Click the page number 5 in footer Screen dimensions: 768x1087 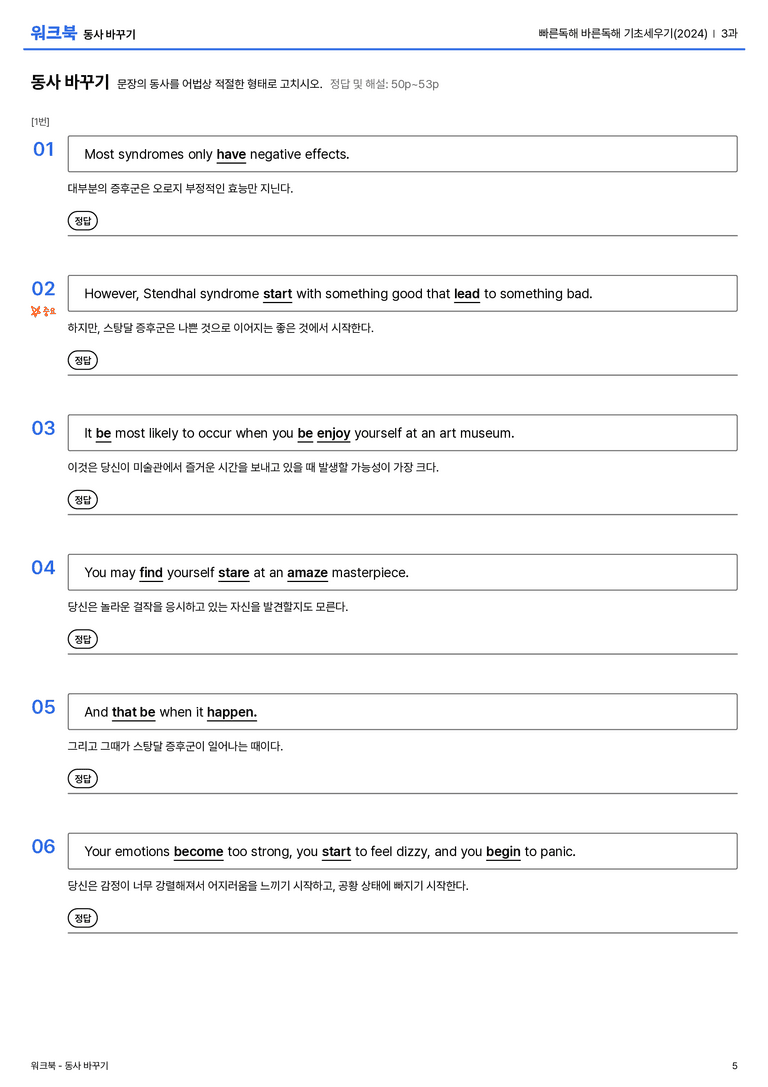pyautogui.click(x=735, y=1066)
